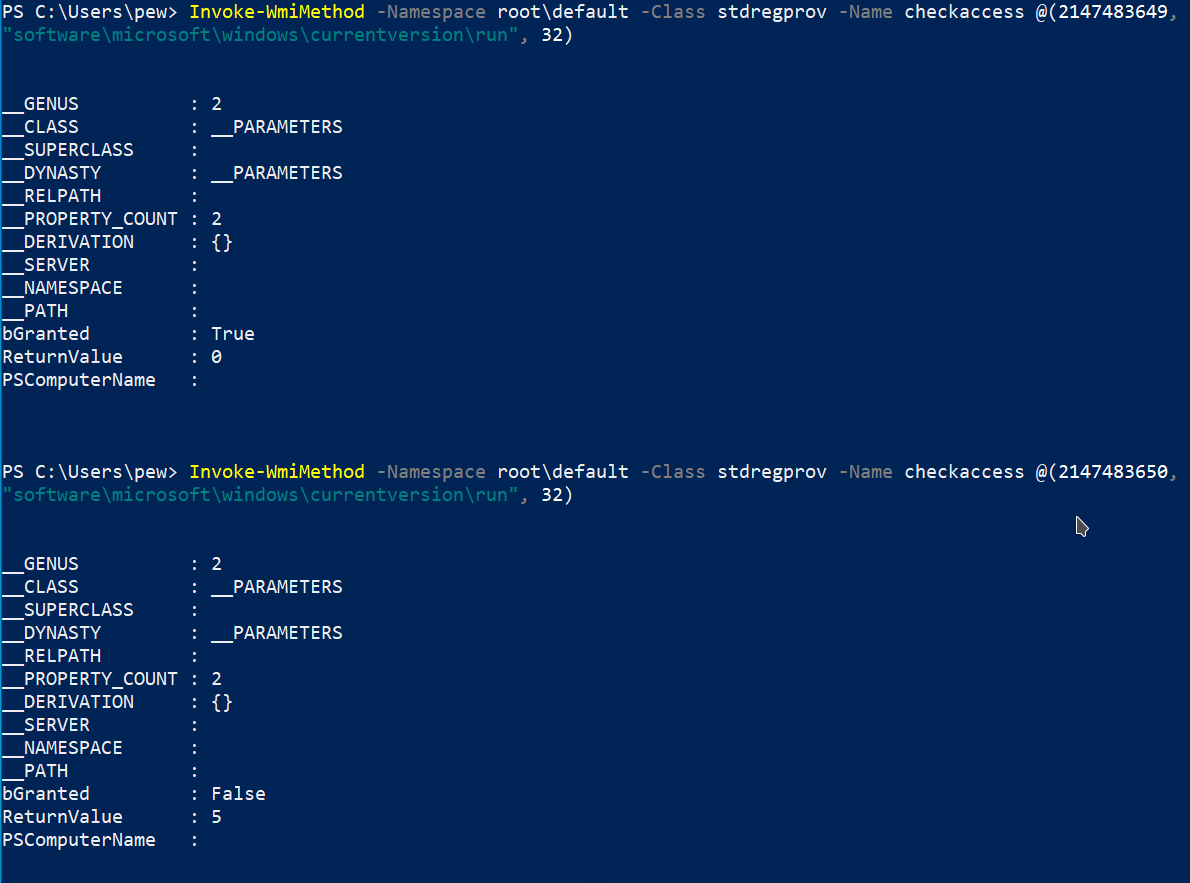Click the first Invoke-WmiMethod command text

pyautogui.click(x=277, y=12)
